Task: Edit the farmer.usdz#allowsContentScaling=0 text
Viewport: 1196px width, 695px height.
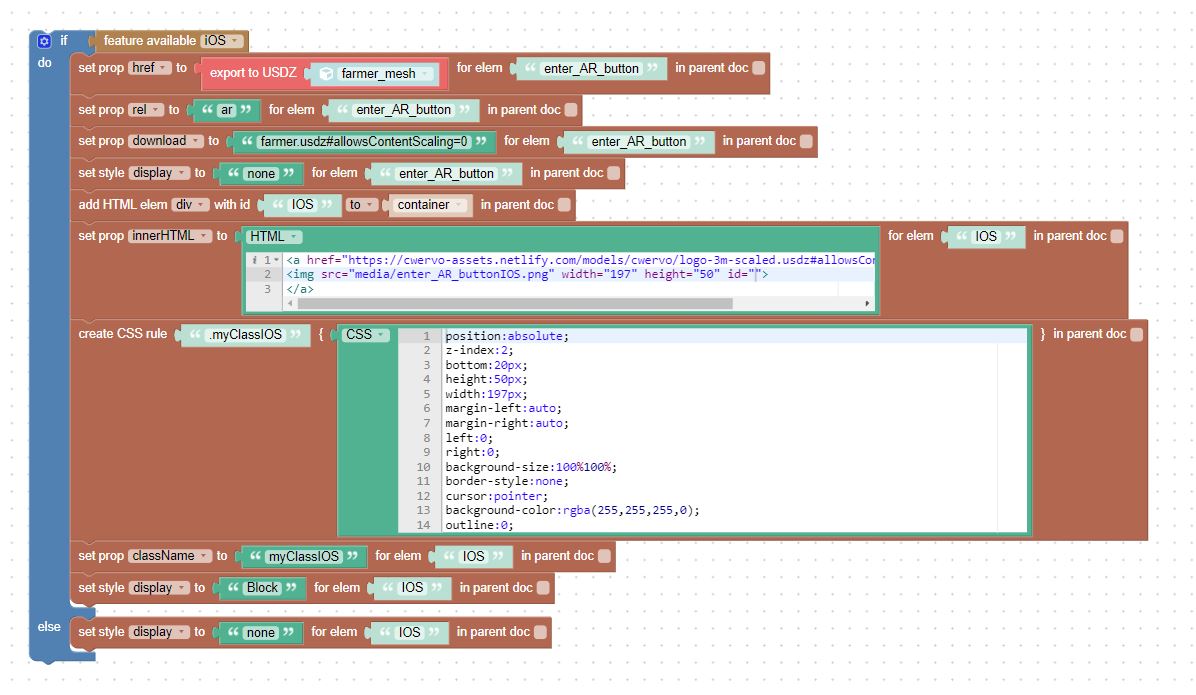Action: click(x=364, y=141)
